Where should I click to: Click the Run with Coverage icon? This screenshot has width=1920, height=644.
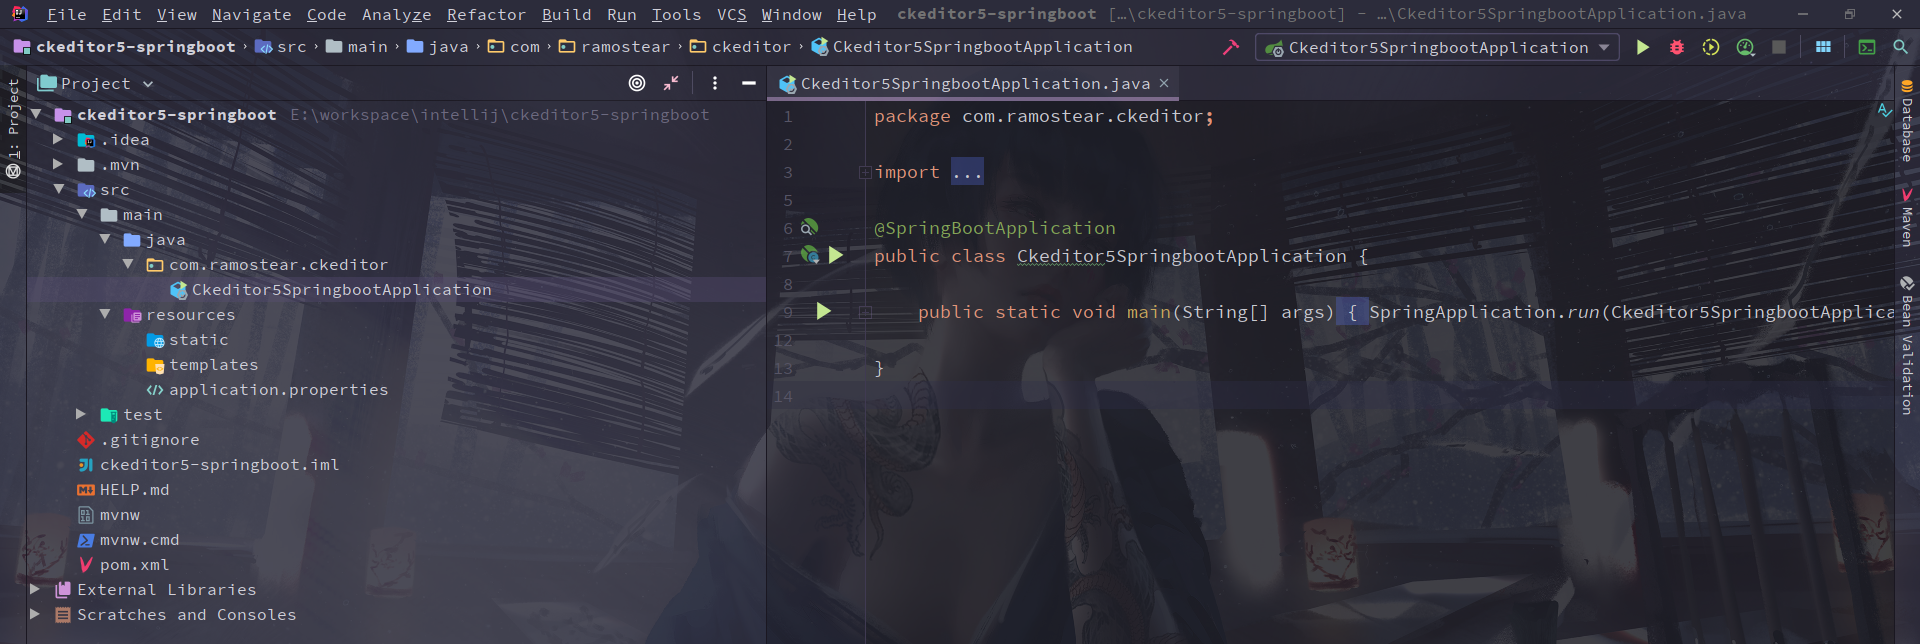point(1711,47)
